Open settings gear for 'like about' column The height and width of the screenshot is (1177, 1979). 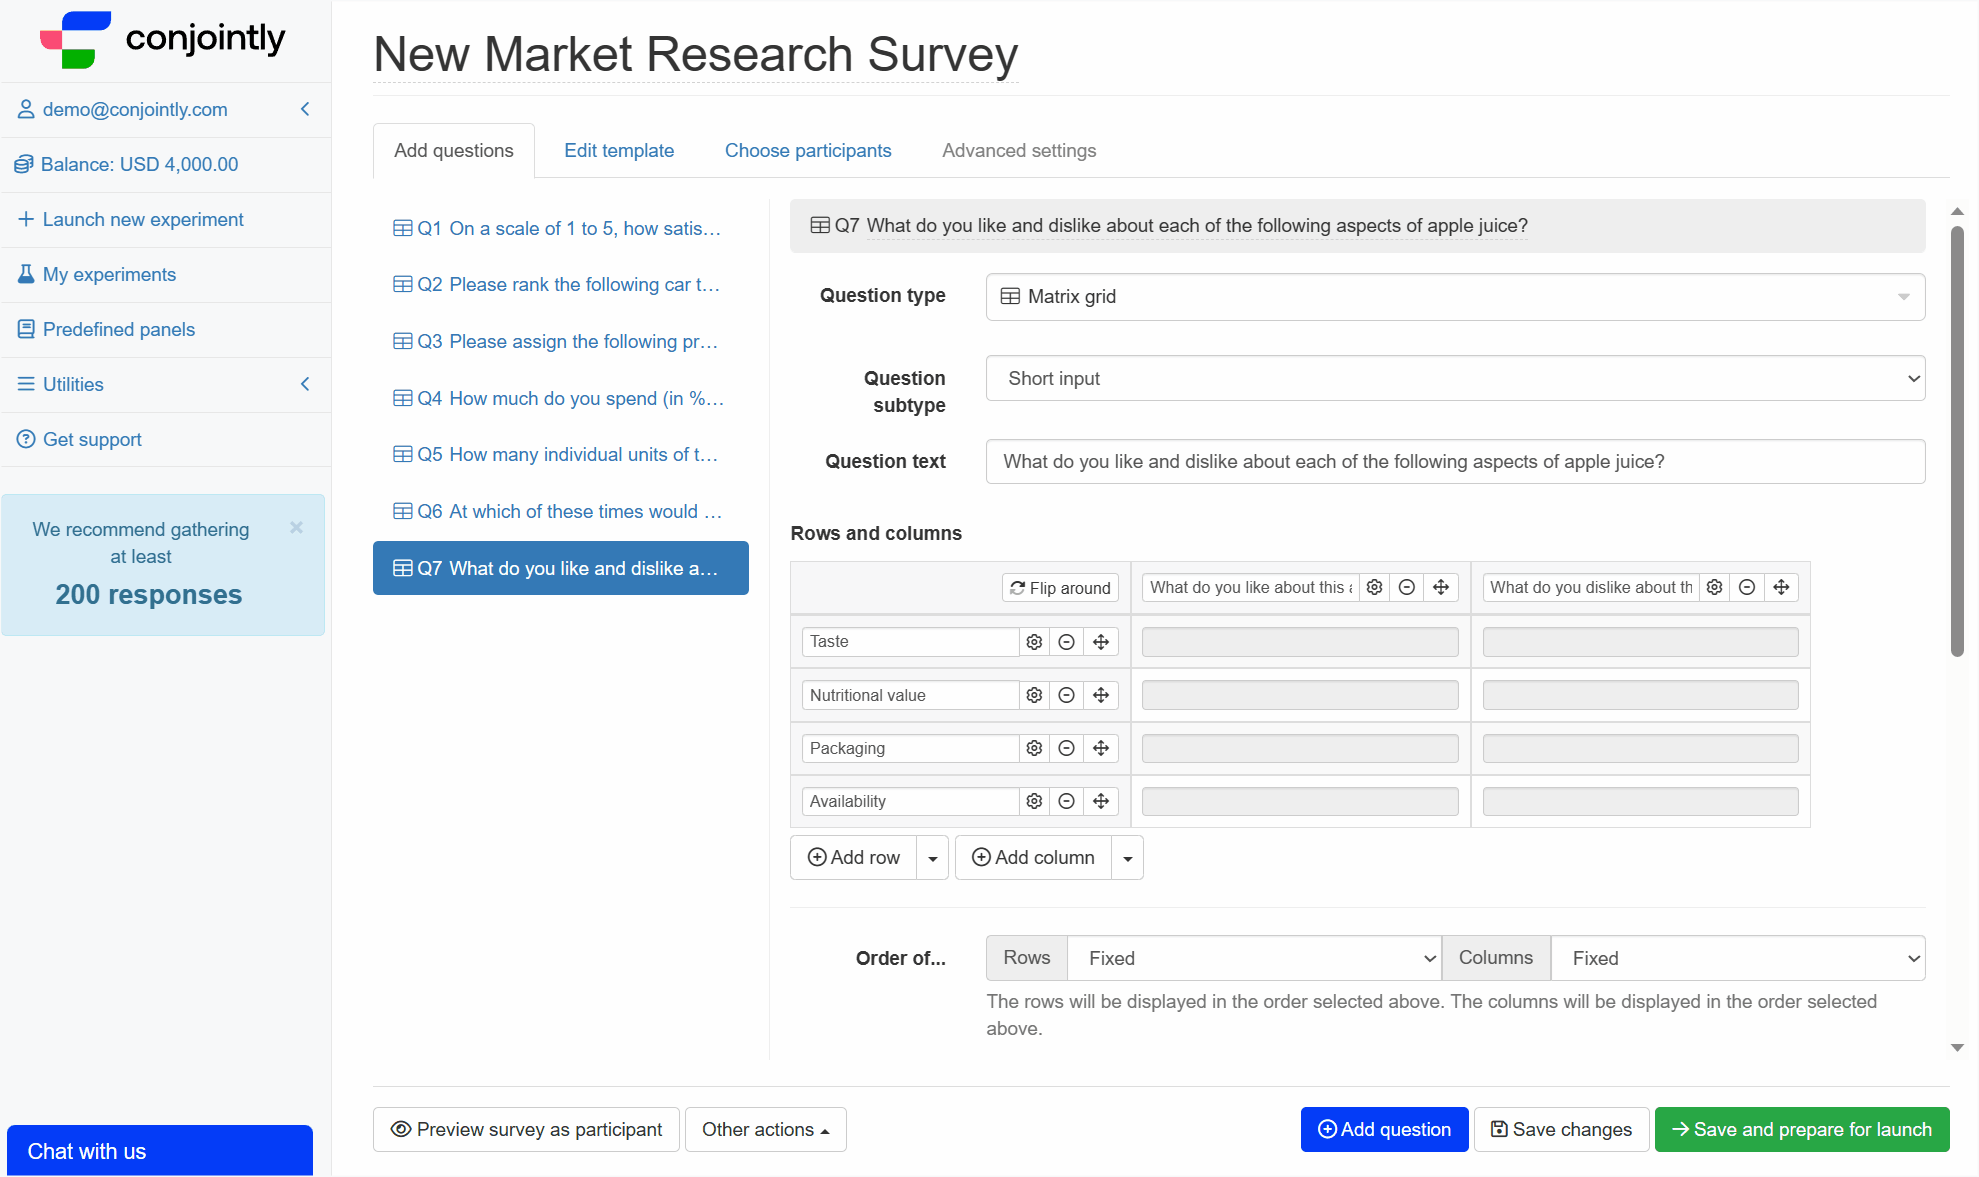(1375, 587)
